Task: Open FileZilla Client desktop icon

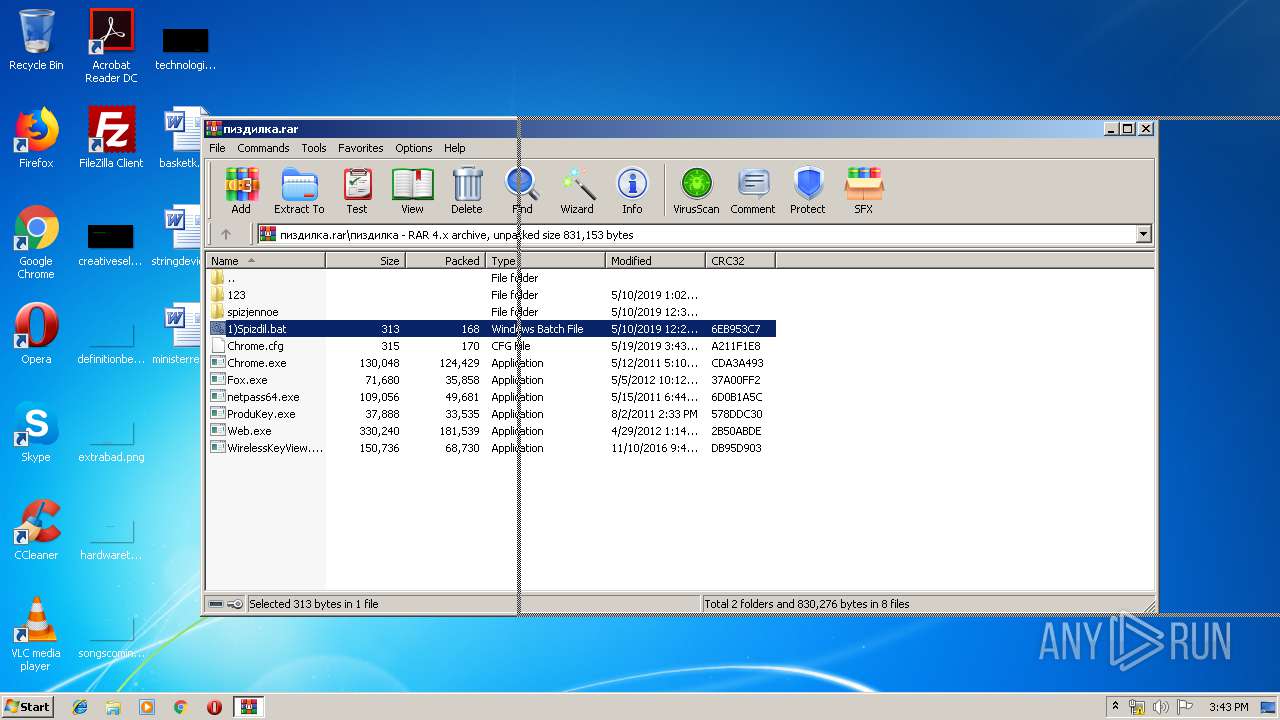Action: pos(111,138)
